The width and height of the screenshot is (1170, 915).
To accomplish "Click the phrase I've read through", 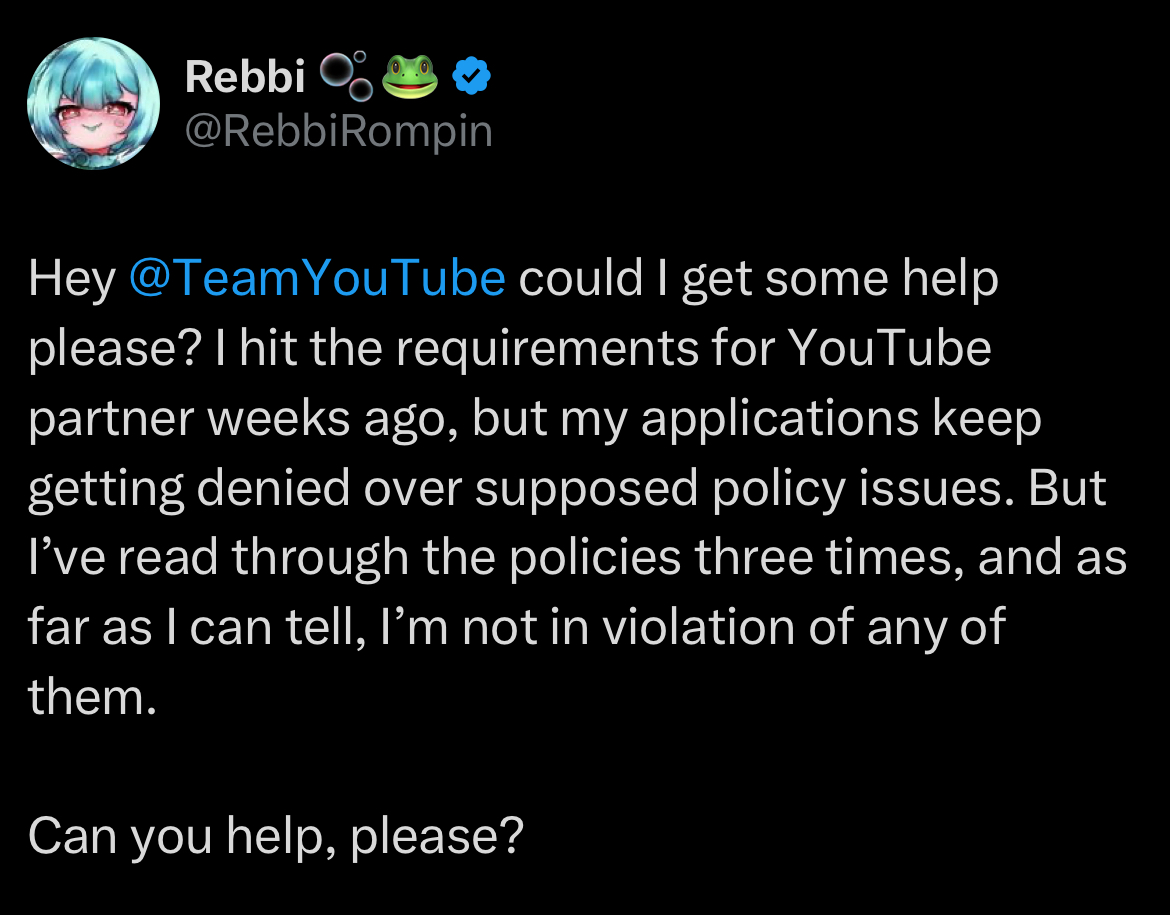I will [219, 558].
